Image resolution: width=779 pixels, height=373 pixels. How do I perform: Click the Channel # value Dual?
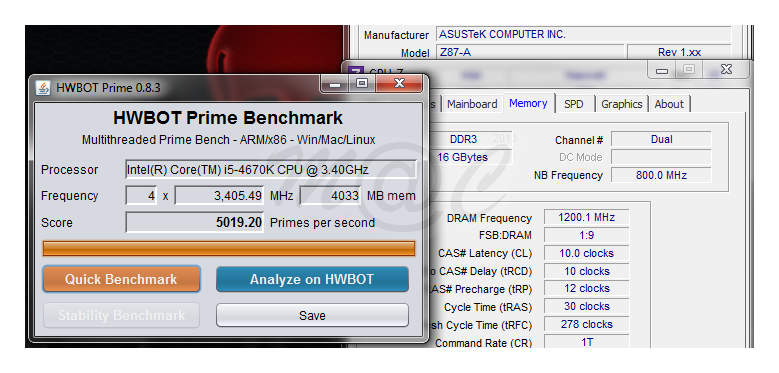click(661, 140)
